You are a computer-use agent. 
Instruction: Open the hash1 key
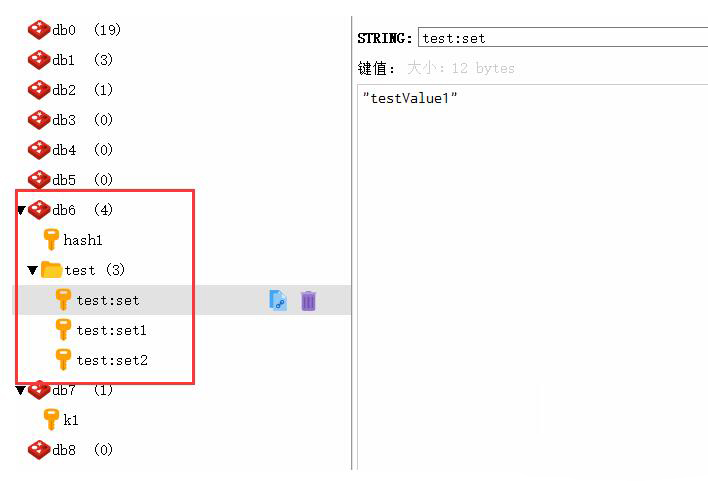click(x=83, y=240)
